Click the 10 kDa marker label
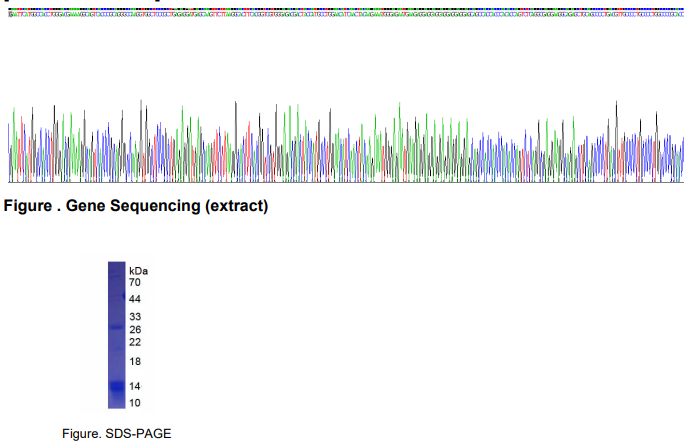 click(x=135, y=403)
